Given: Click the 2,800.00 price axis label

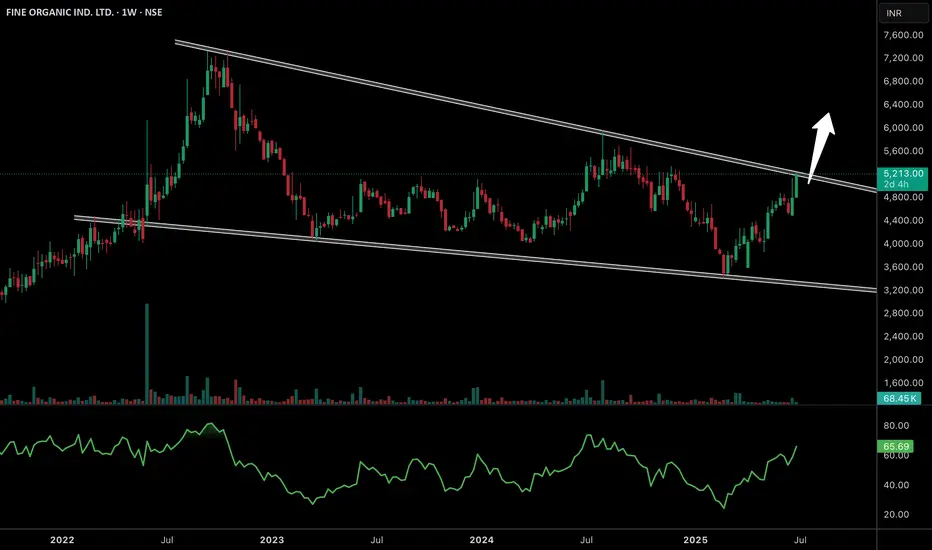Looking at the screenshot, I should [903, 313].
